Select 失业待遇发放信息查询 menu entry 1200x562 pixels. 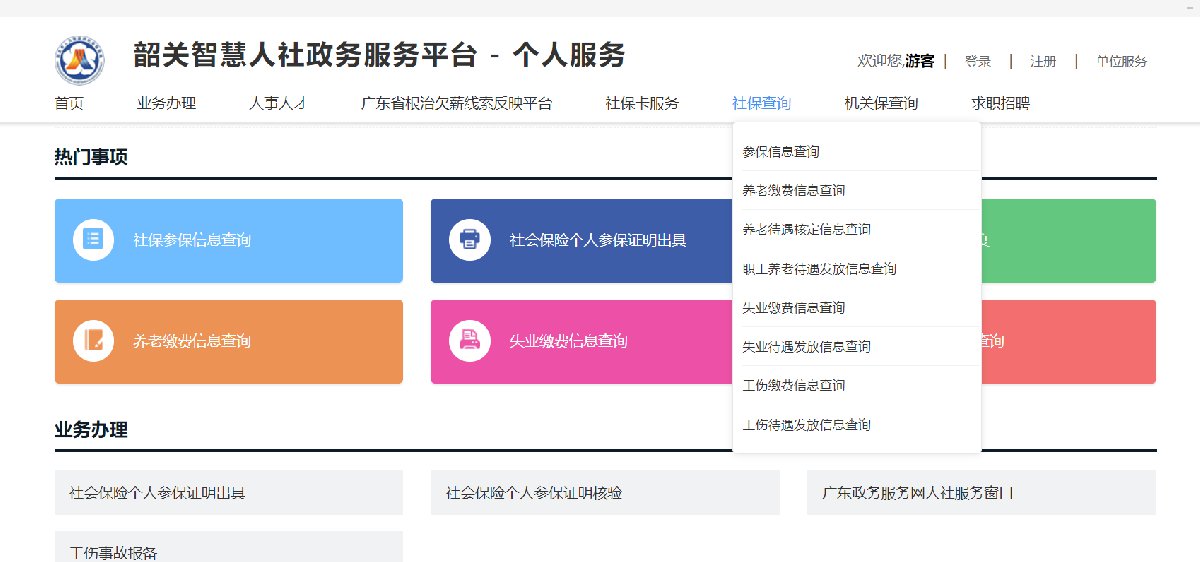(x=806, y=347)
